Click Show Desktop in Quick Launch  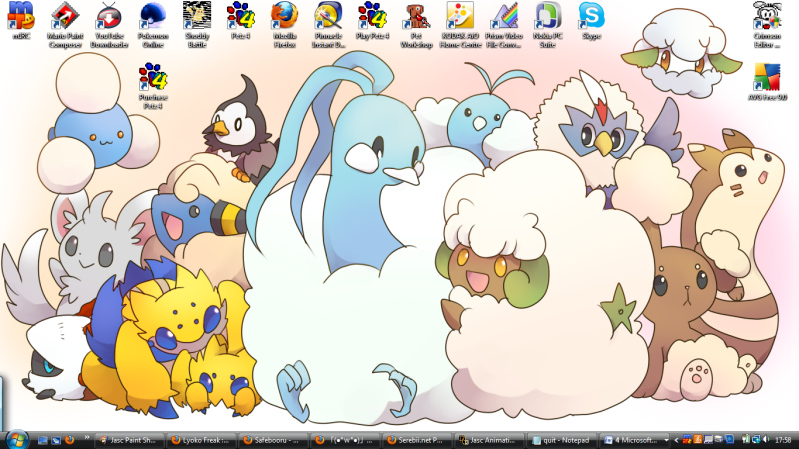coord(43,440)
